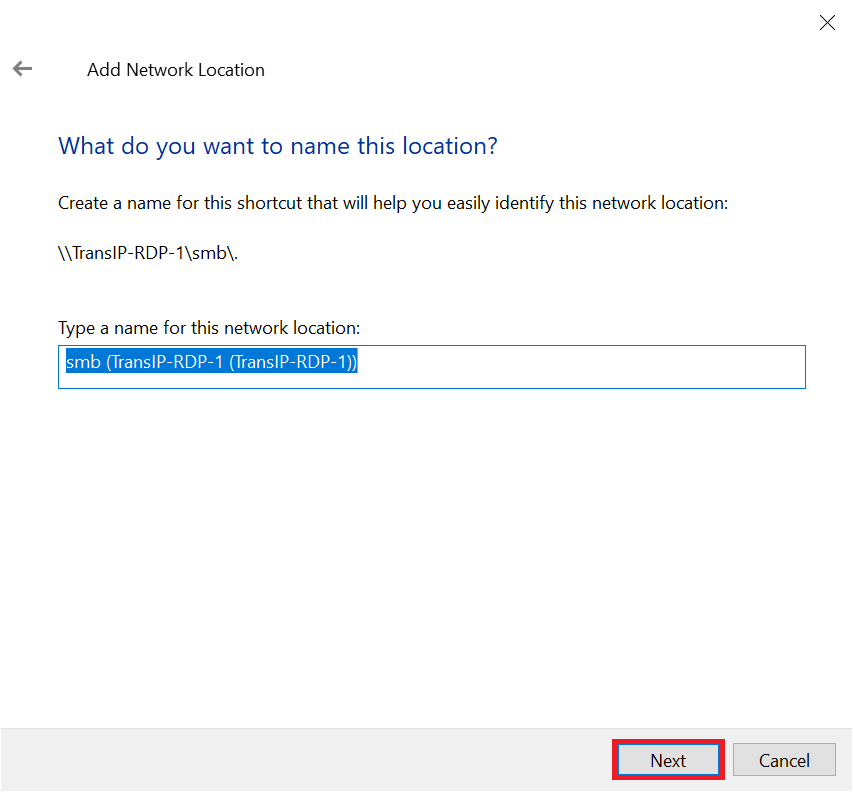Screen dimensions: 853x792
Task: Click the 'Add Network Location' title text
Action: (176, 70)
